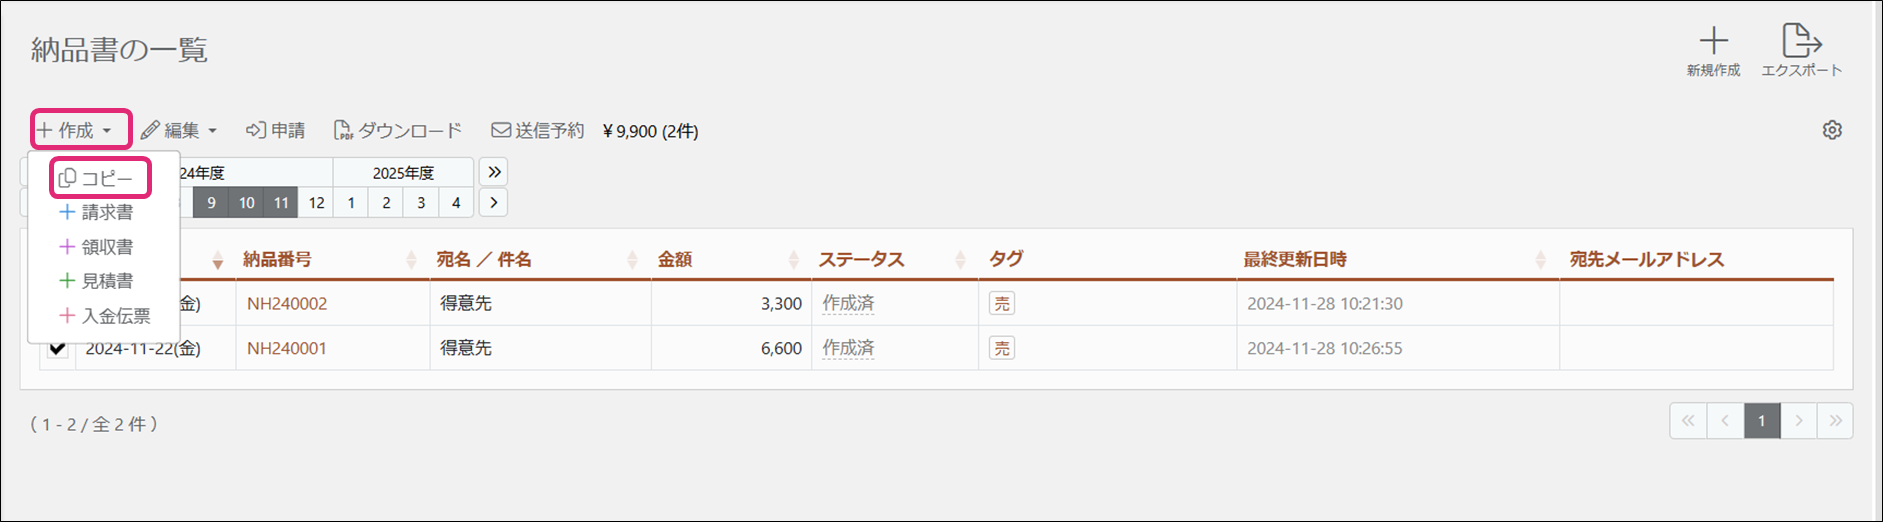Screen dimensions: 1883x522
Task: Click the 送信予約 envelope button
Action: (537, 130)
